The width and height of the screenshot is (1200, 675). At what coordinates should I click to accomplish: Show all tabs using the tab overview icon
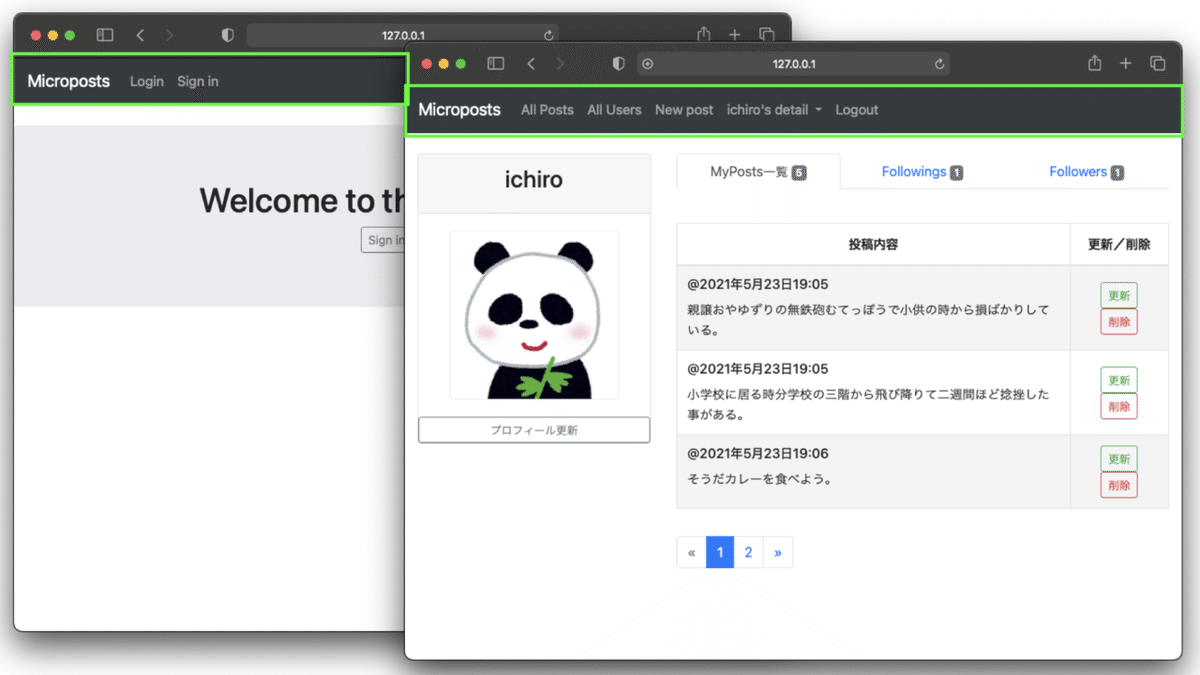click(x=1158, y=63)
